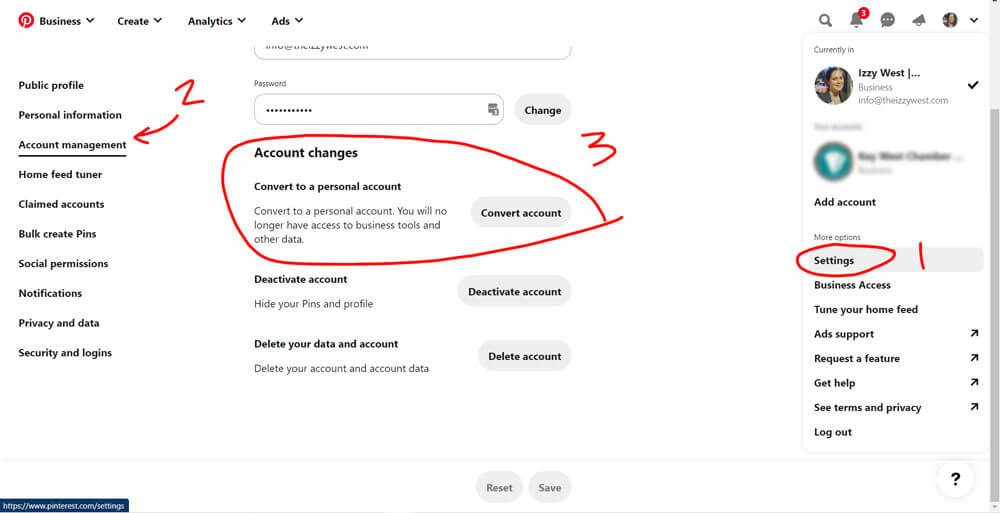The height and width of the screenshot is (513, 1000).
Task: Open the help question mark button
Action: (955, 479)
